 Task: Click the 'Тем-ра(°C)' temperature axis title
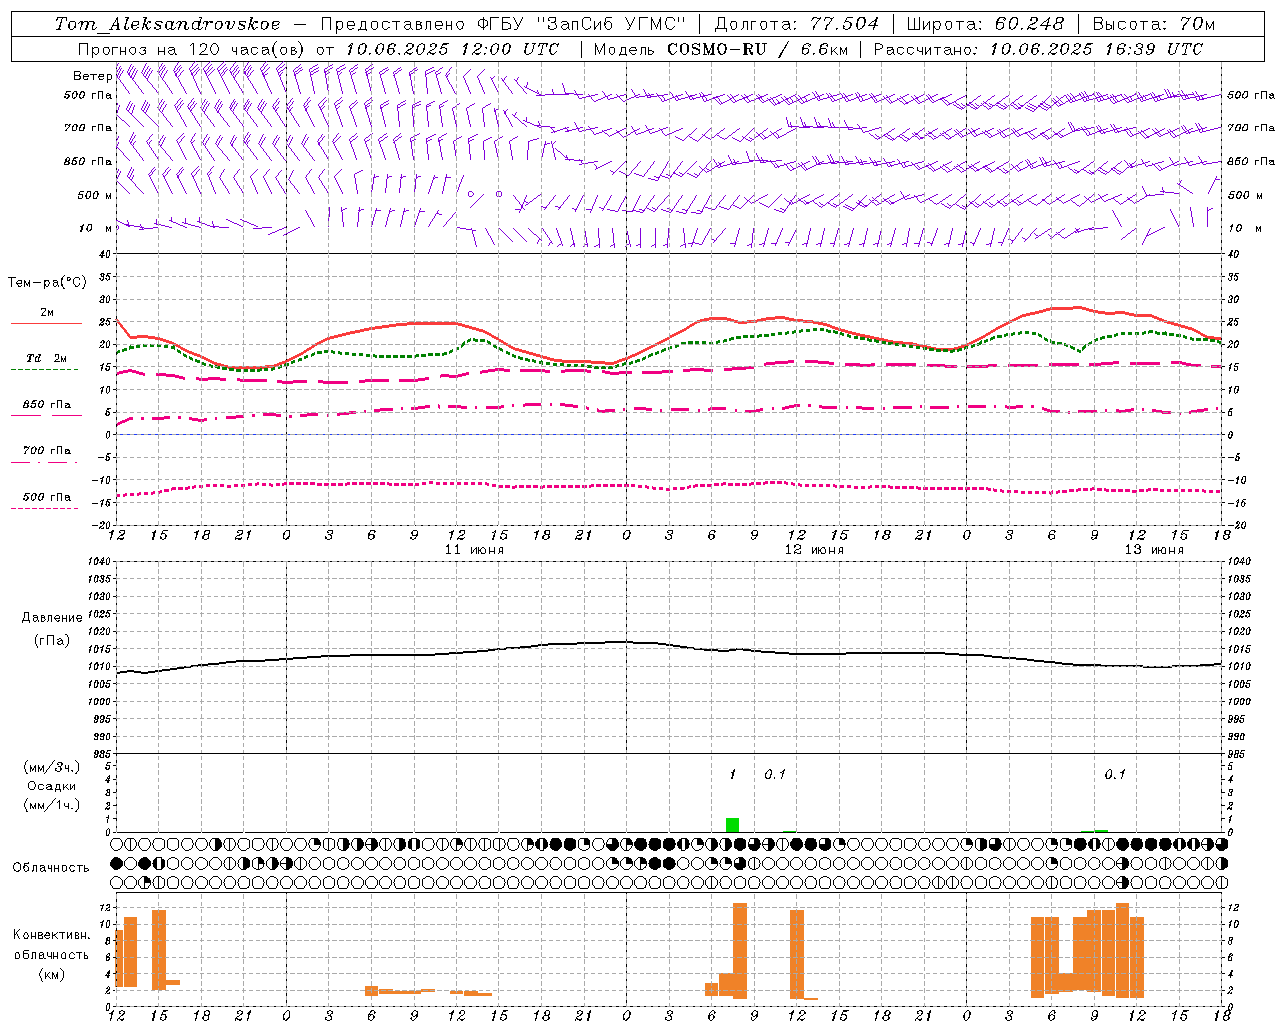point(47,283)
